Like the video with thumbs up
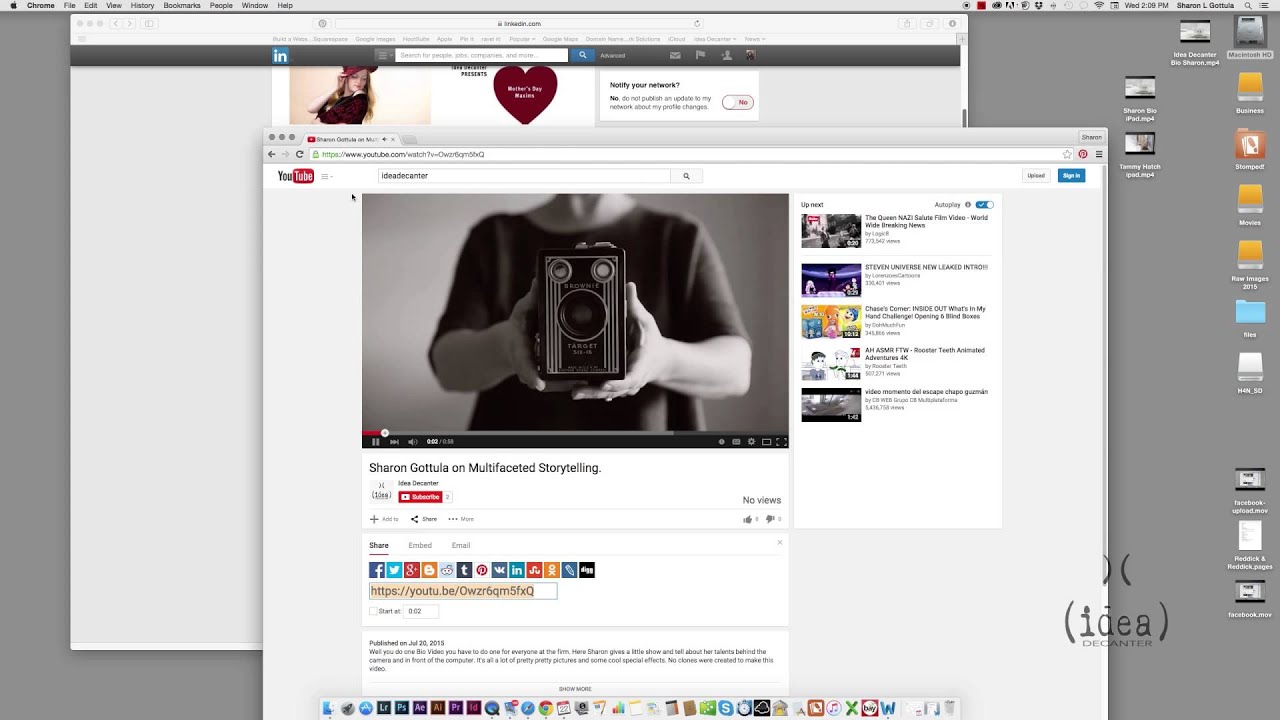 click(747, 519)
